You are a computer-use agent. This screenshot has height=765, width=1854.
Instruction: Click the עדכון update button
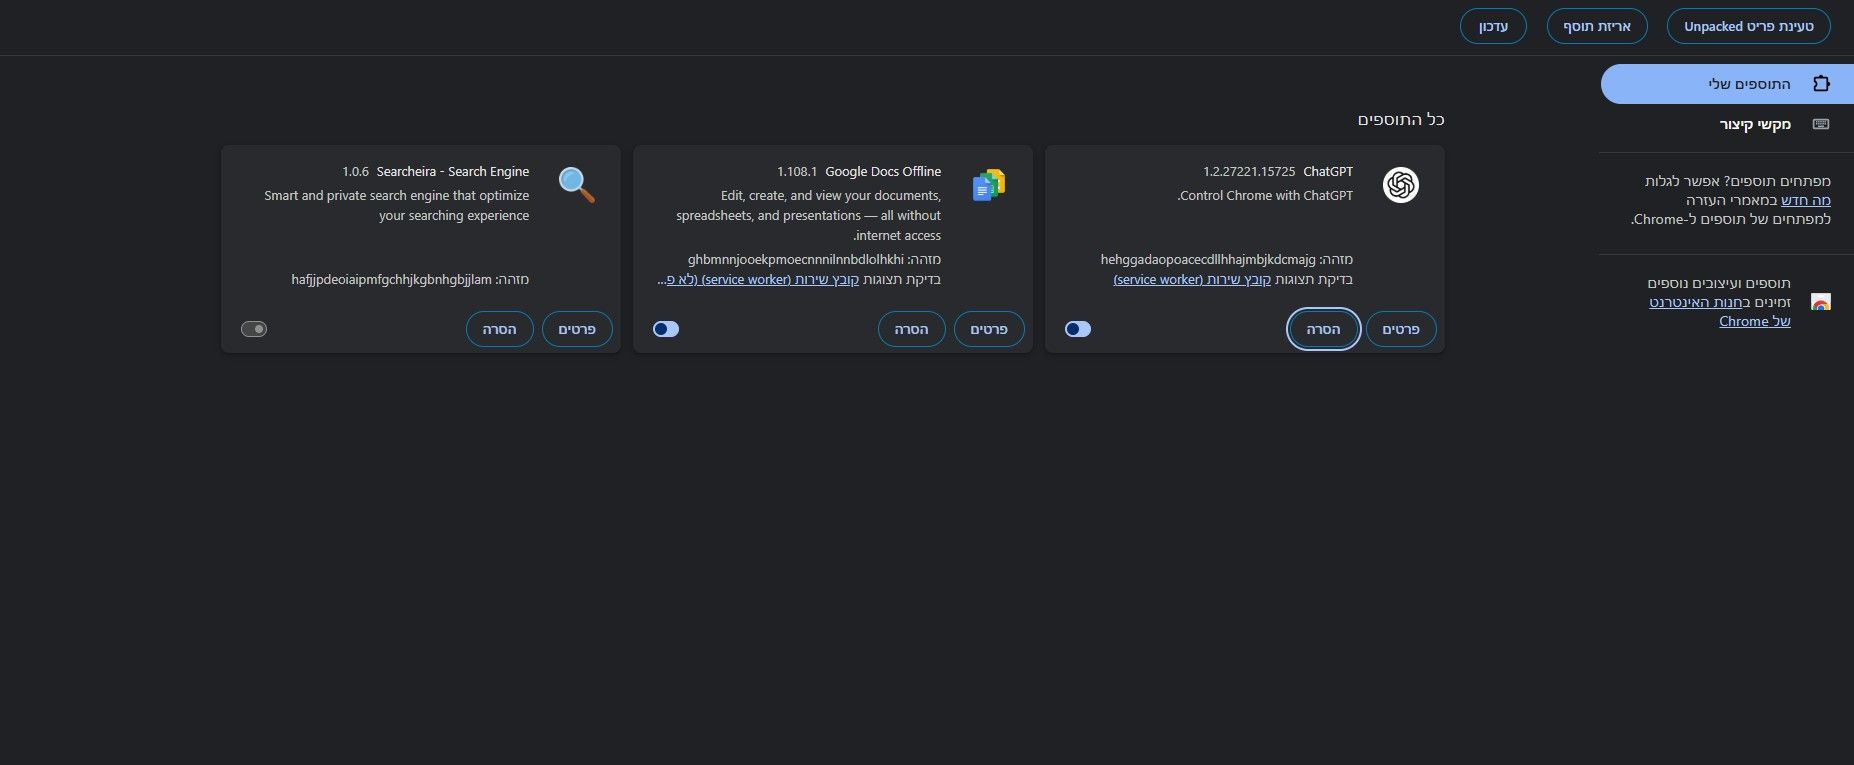point(1493,26)
